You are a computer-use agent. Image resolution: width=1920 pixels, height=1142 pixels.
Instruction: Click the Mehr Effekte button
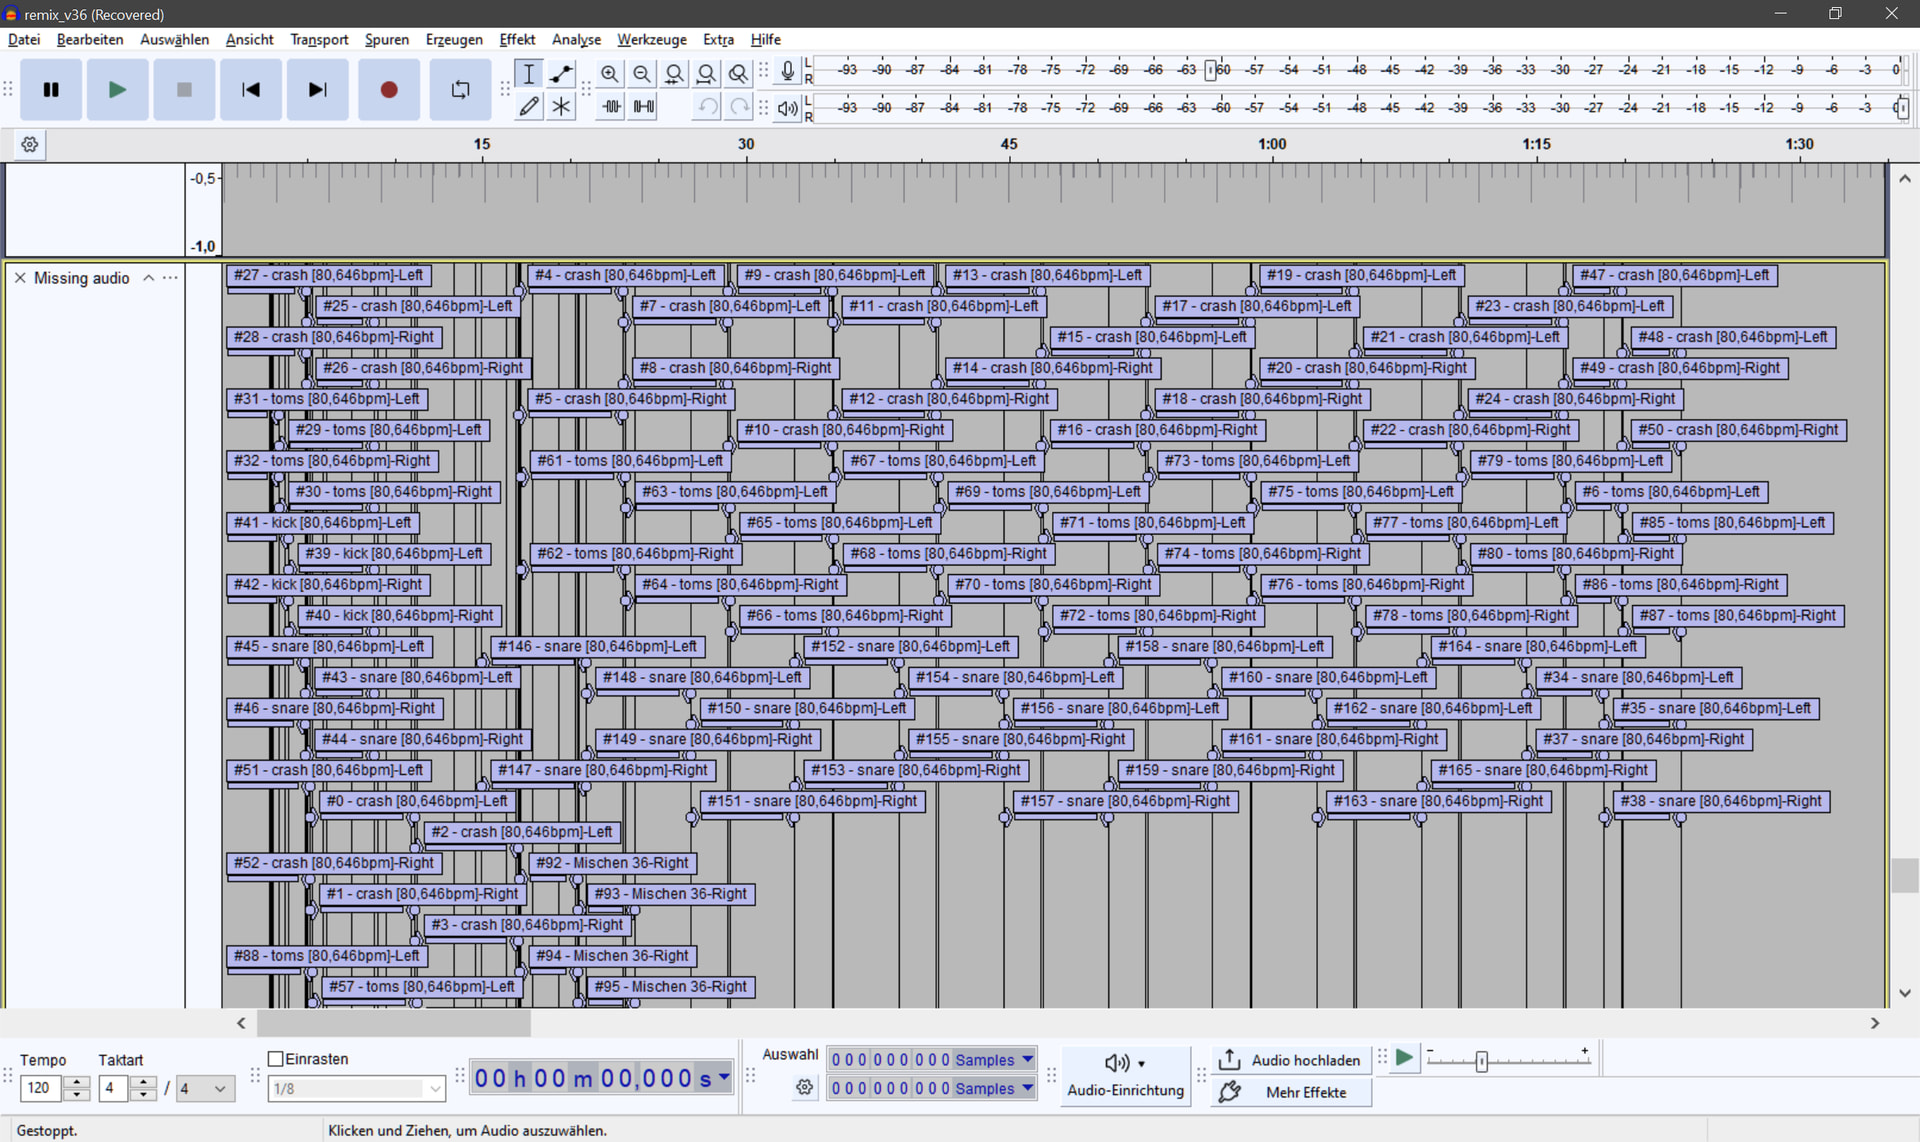pyautogui.click(x=1290, y=1092)
